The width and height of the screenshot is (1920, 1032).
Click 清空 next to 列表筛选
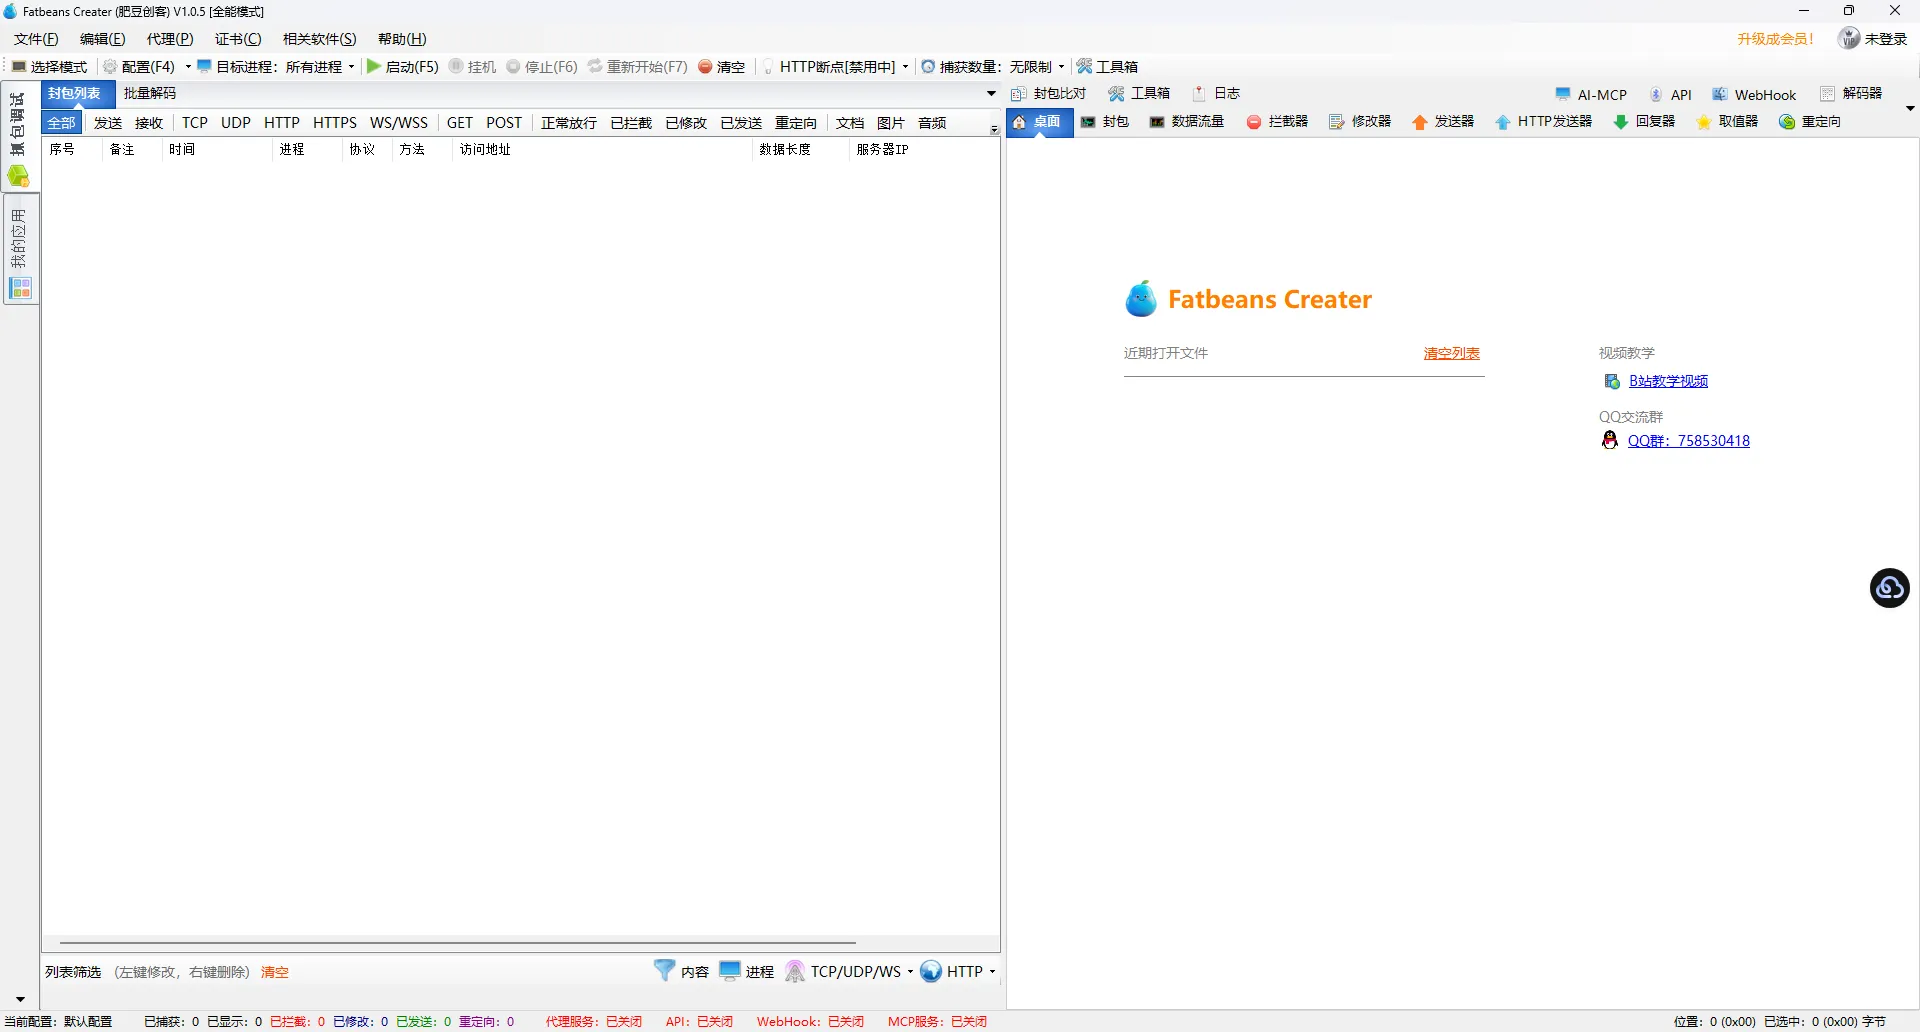(275, 972)
